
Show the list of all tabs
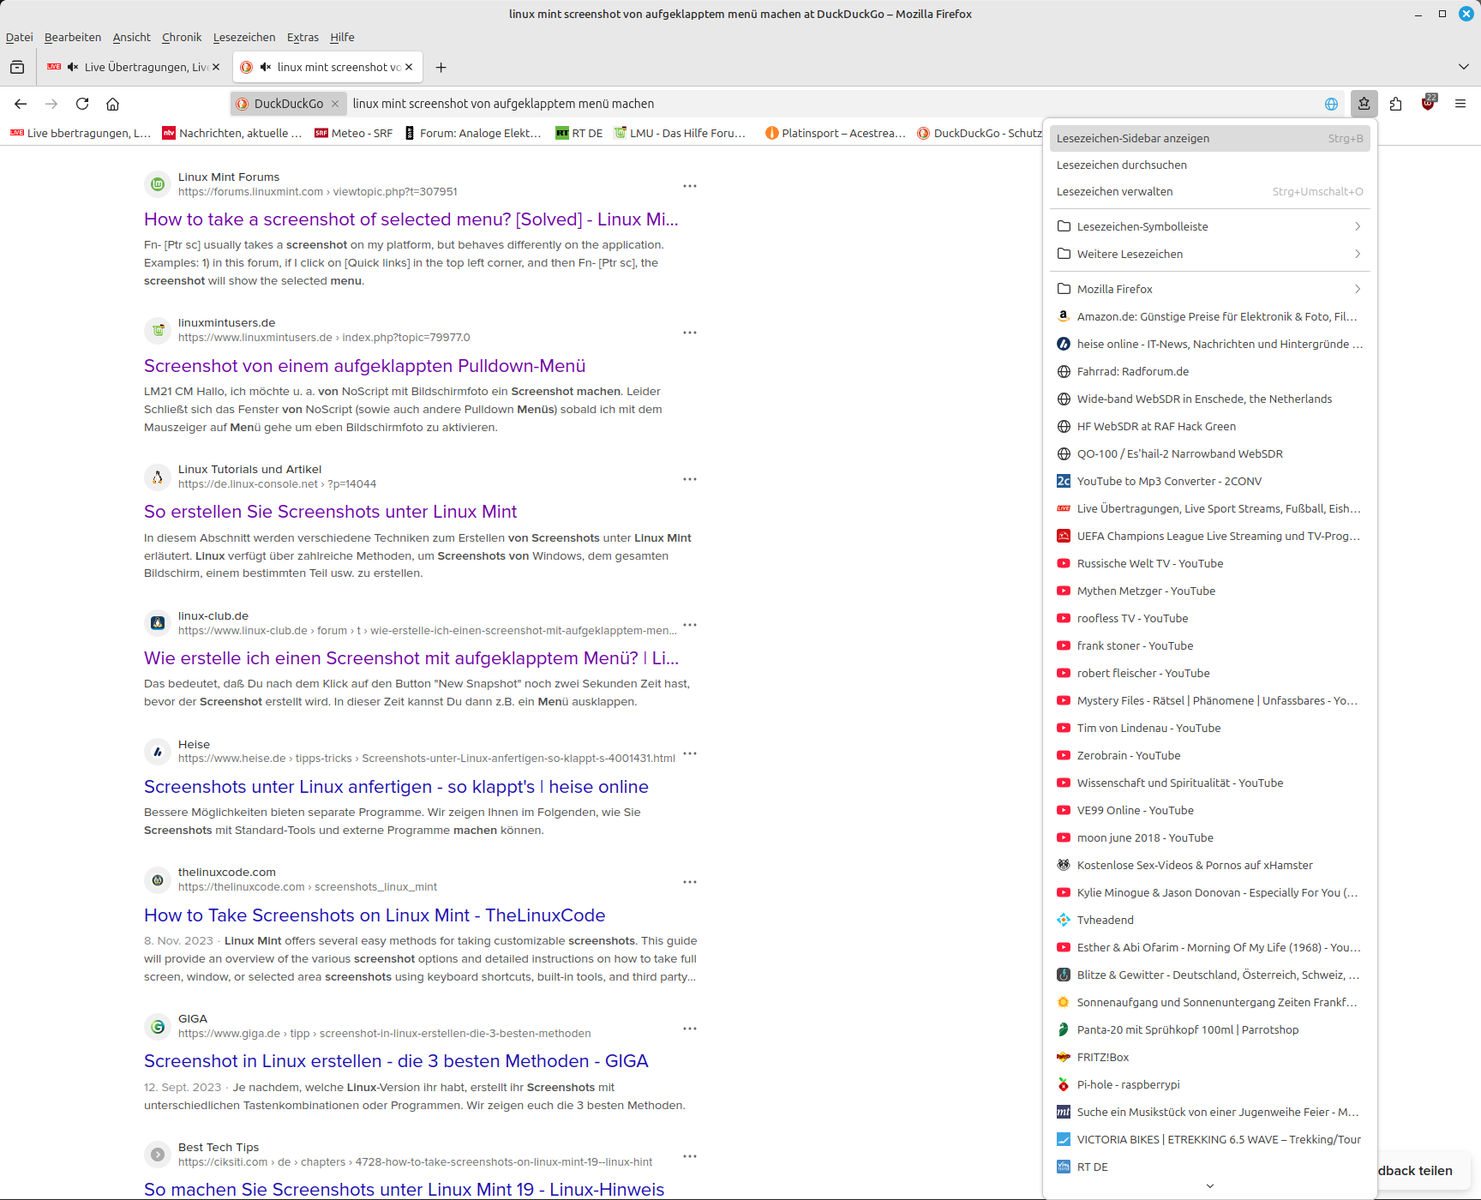[1464, 67]
